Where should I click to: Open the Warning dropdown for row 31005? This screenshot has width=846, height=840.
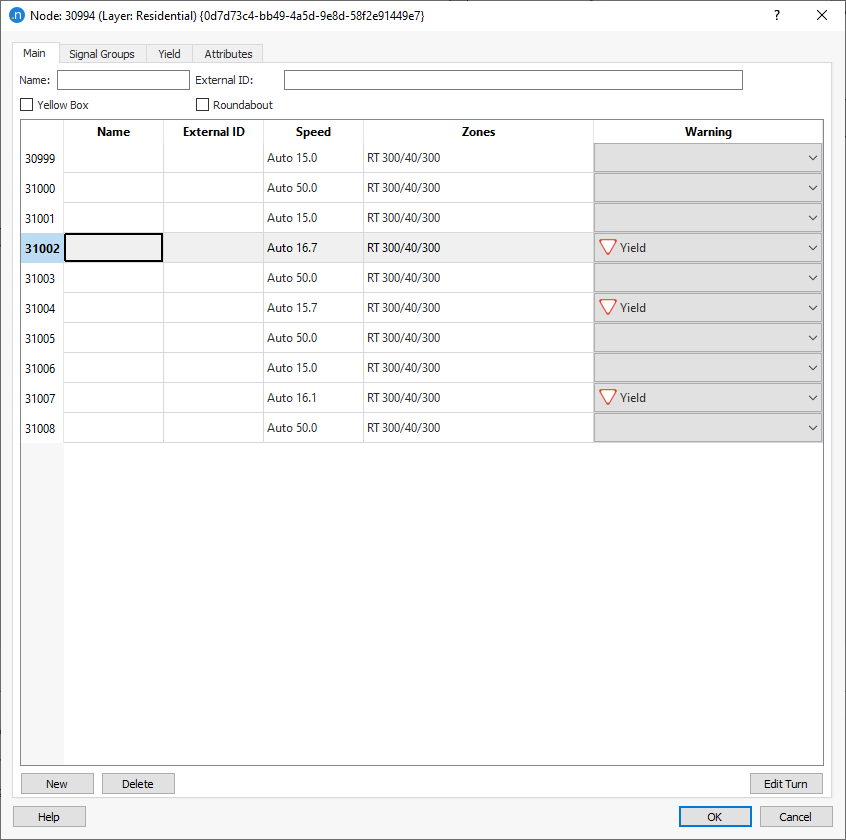tap(814, 337)
